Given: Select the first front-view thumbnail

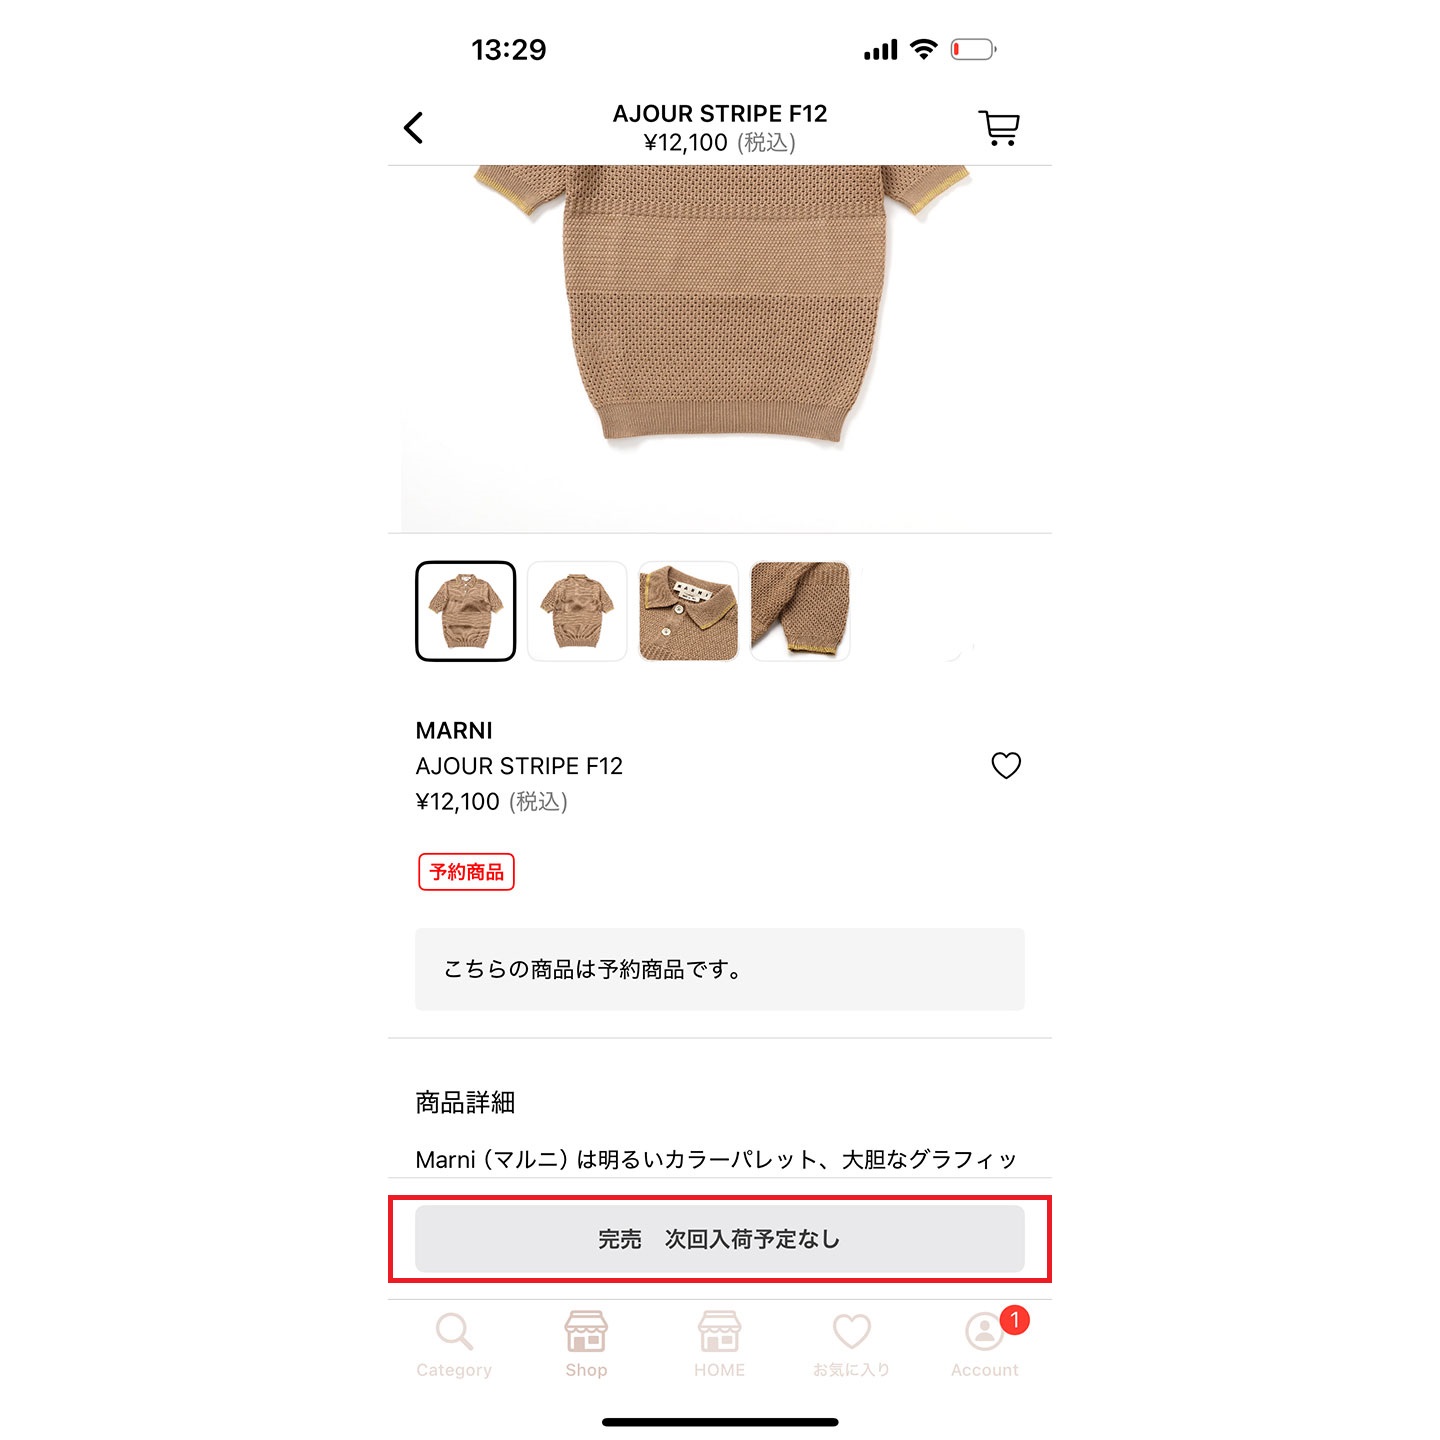Looking at the screenshot, I should point(466,611).
